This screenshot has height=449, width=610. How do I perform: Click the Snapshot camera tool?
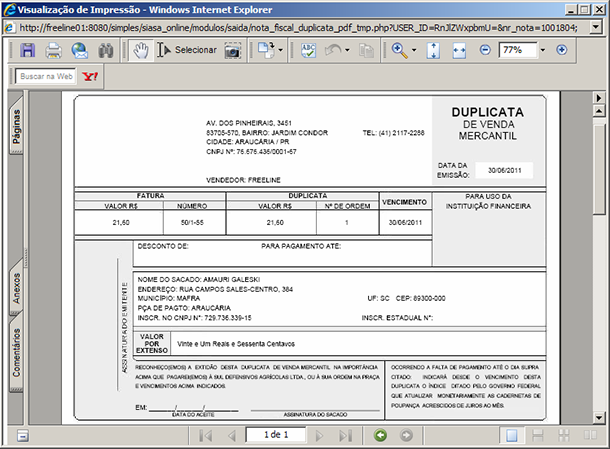[x=232, y=50]
